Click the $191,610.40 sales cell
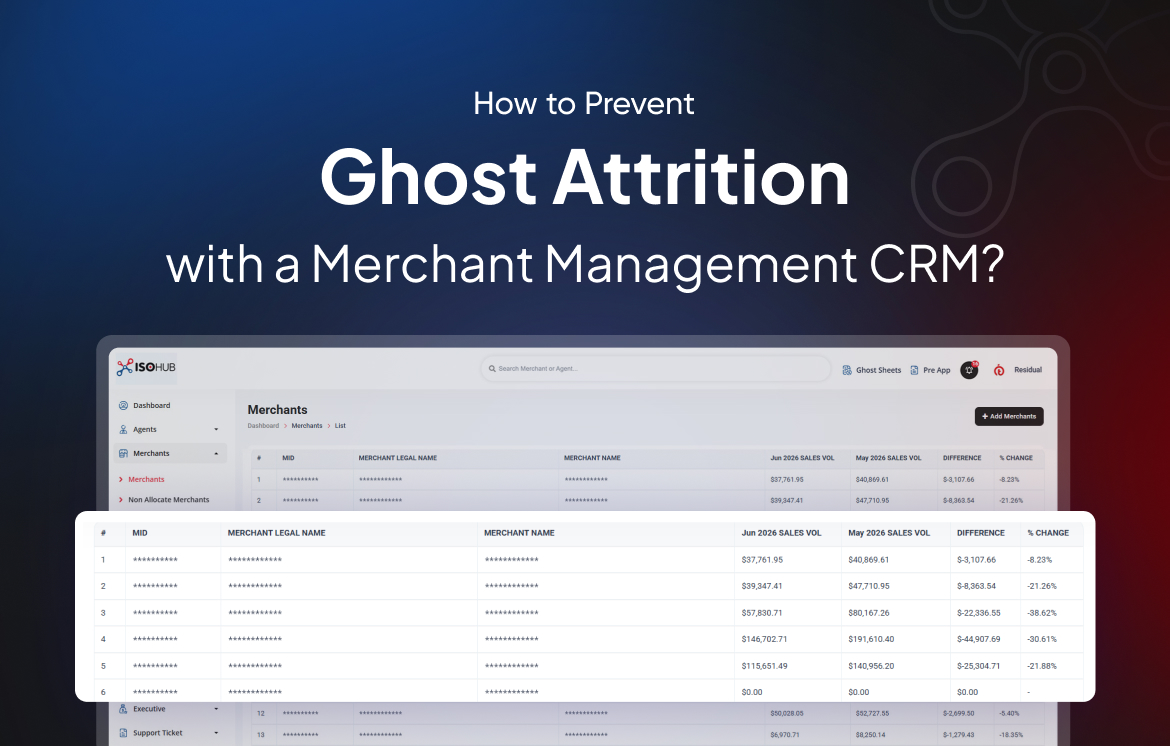Screen dimensions: 1170x746 (x=871, y=639)
